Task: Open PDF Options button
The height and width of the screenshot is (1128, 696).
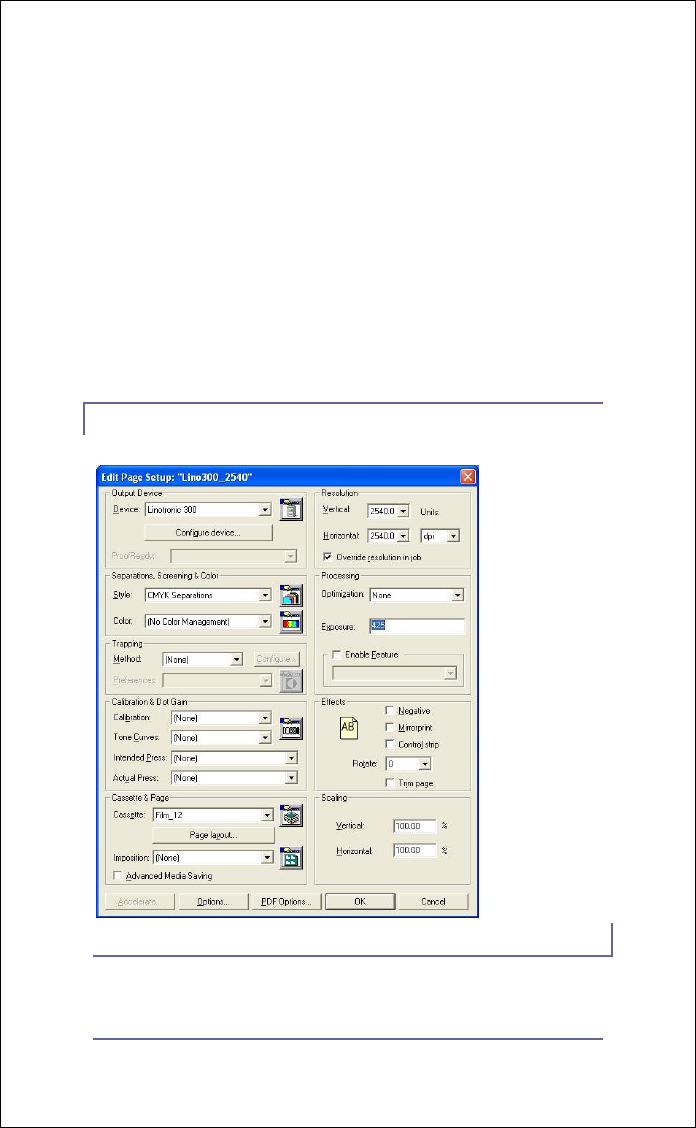Action: [286, 901]
